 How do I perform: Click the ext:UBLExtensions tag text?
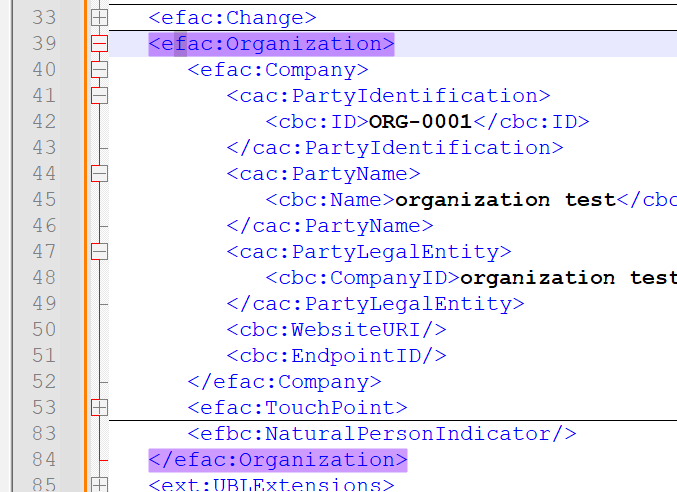point(272,484)
